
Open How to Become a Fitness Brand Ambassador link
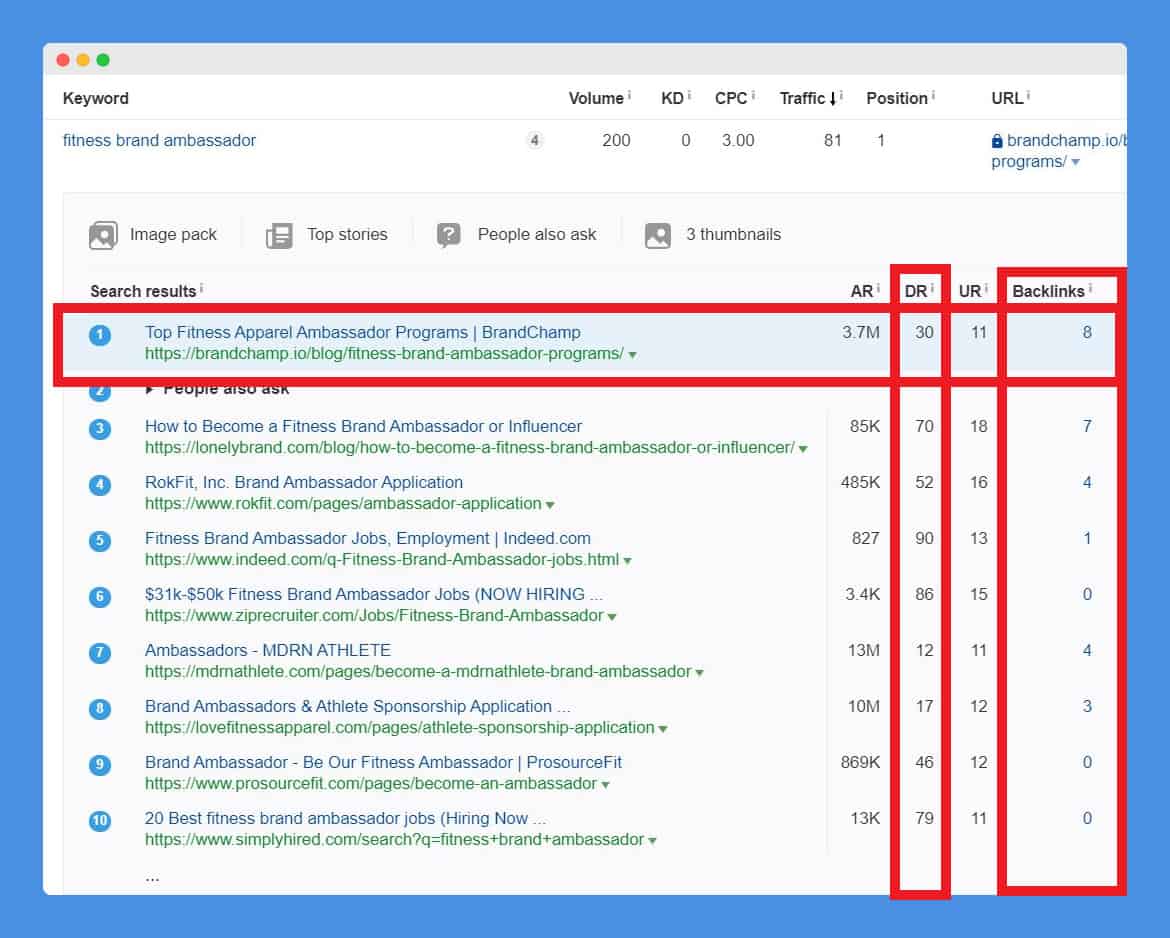point(363,426)
